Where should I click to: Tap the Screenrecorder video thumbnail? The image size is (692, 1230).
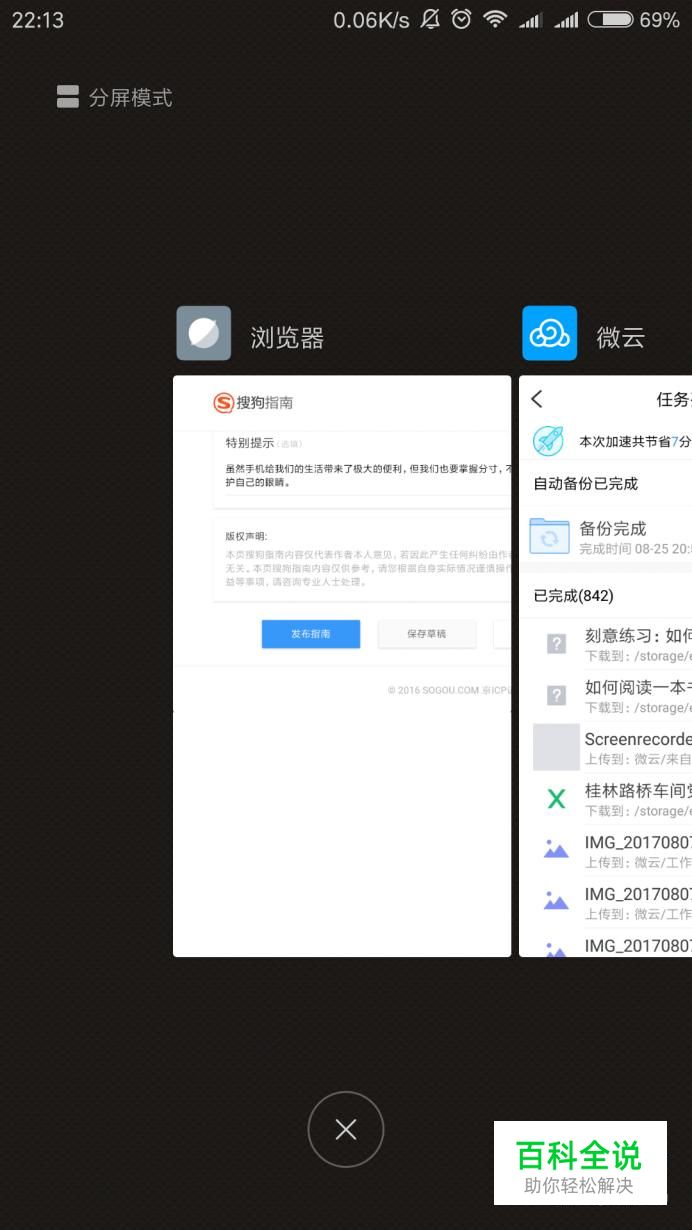tap(556, 747)
